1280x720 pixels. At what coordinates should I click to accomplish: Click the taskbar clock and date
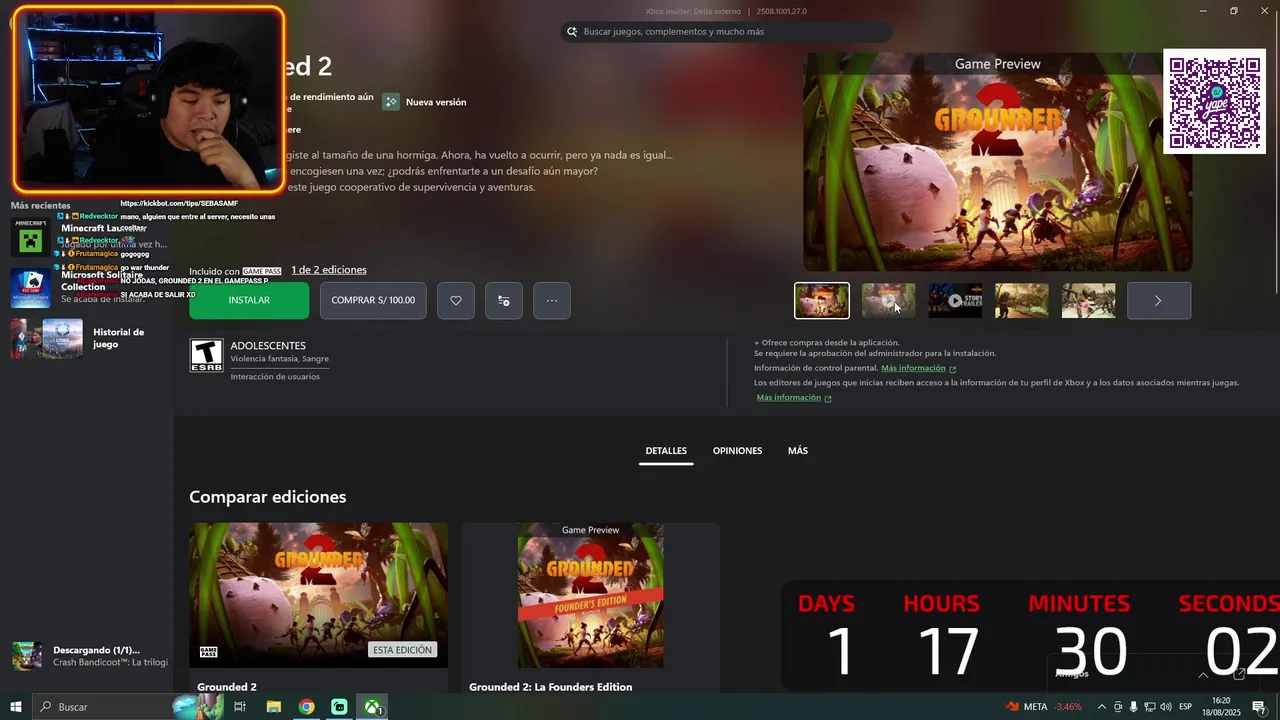click(x=1221, y=707)
